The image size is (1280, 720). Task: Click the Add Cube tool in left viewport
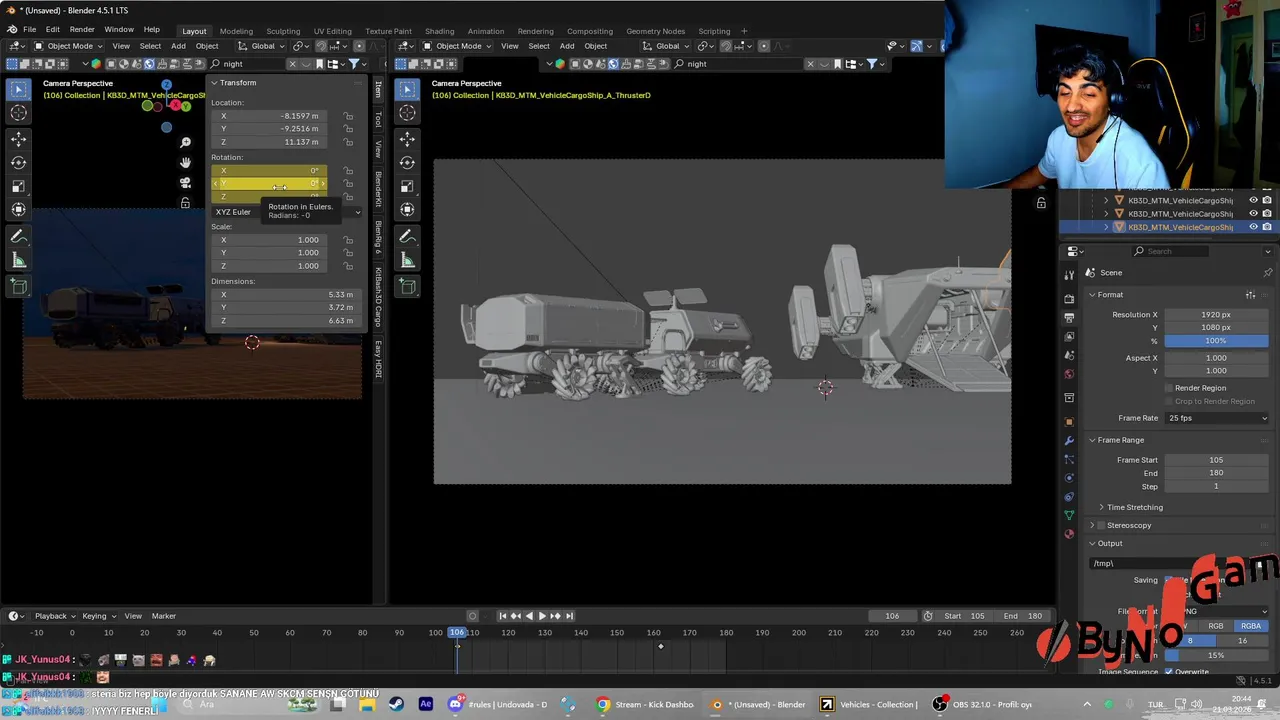click(x=18, y=286)
